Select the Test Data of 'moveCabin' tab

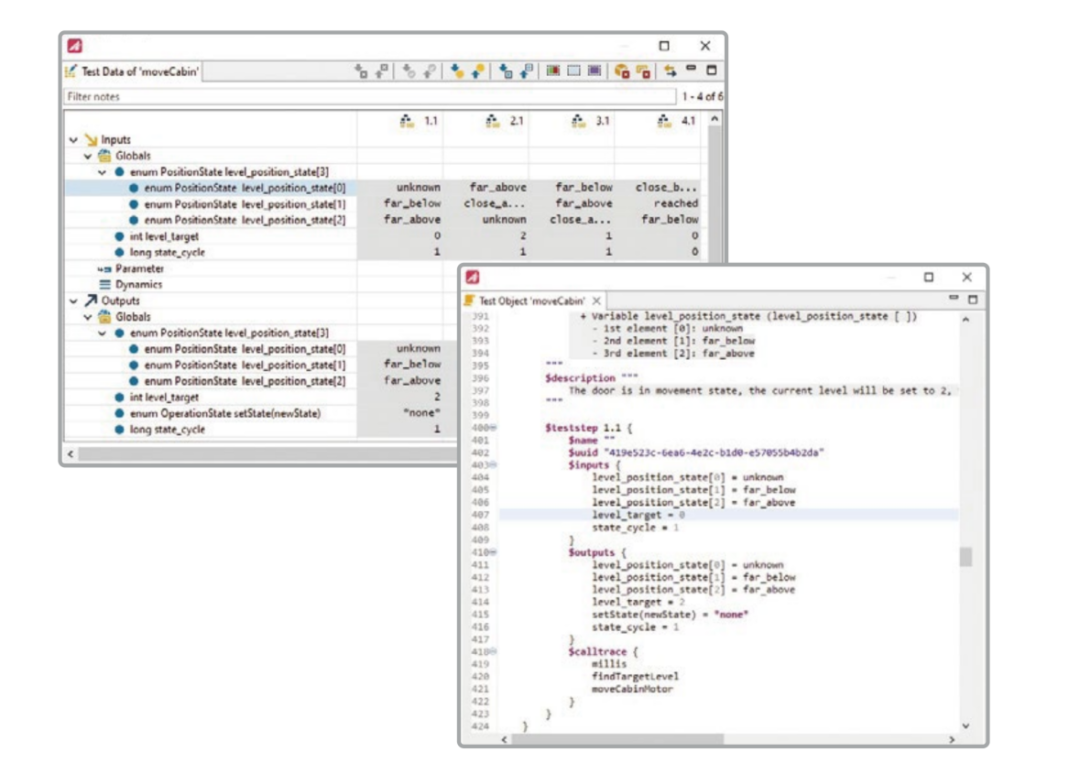(x=133, y=71)
